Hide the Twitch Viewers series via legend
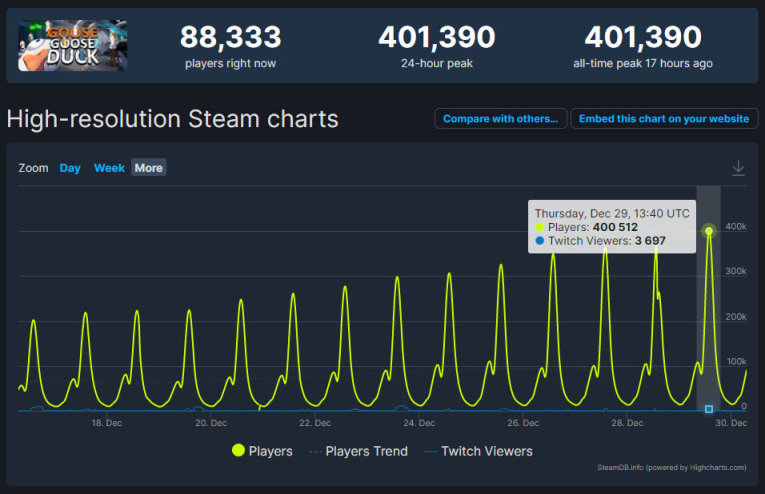Viewport: 765px width, 494px height. click(x=477, y=451)
